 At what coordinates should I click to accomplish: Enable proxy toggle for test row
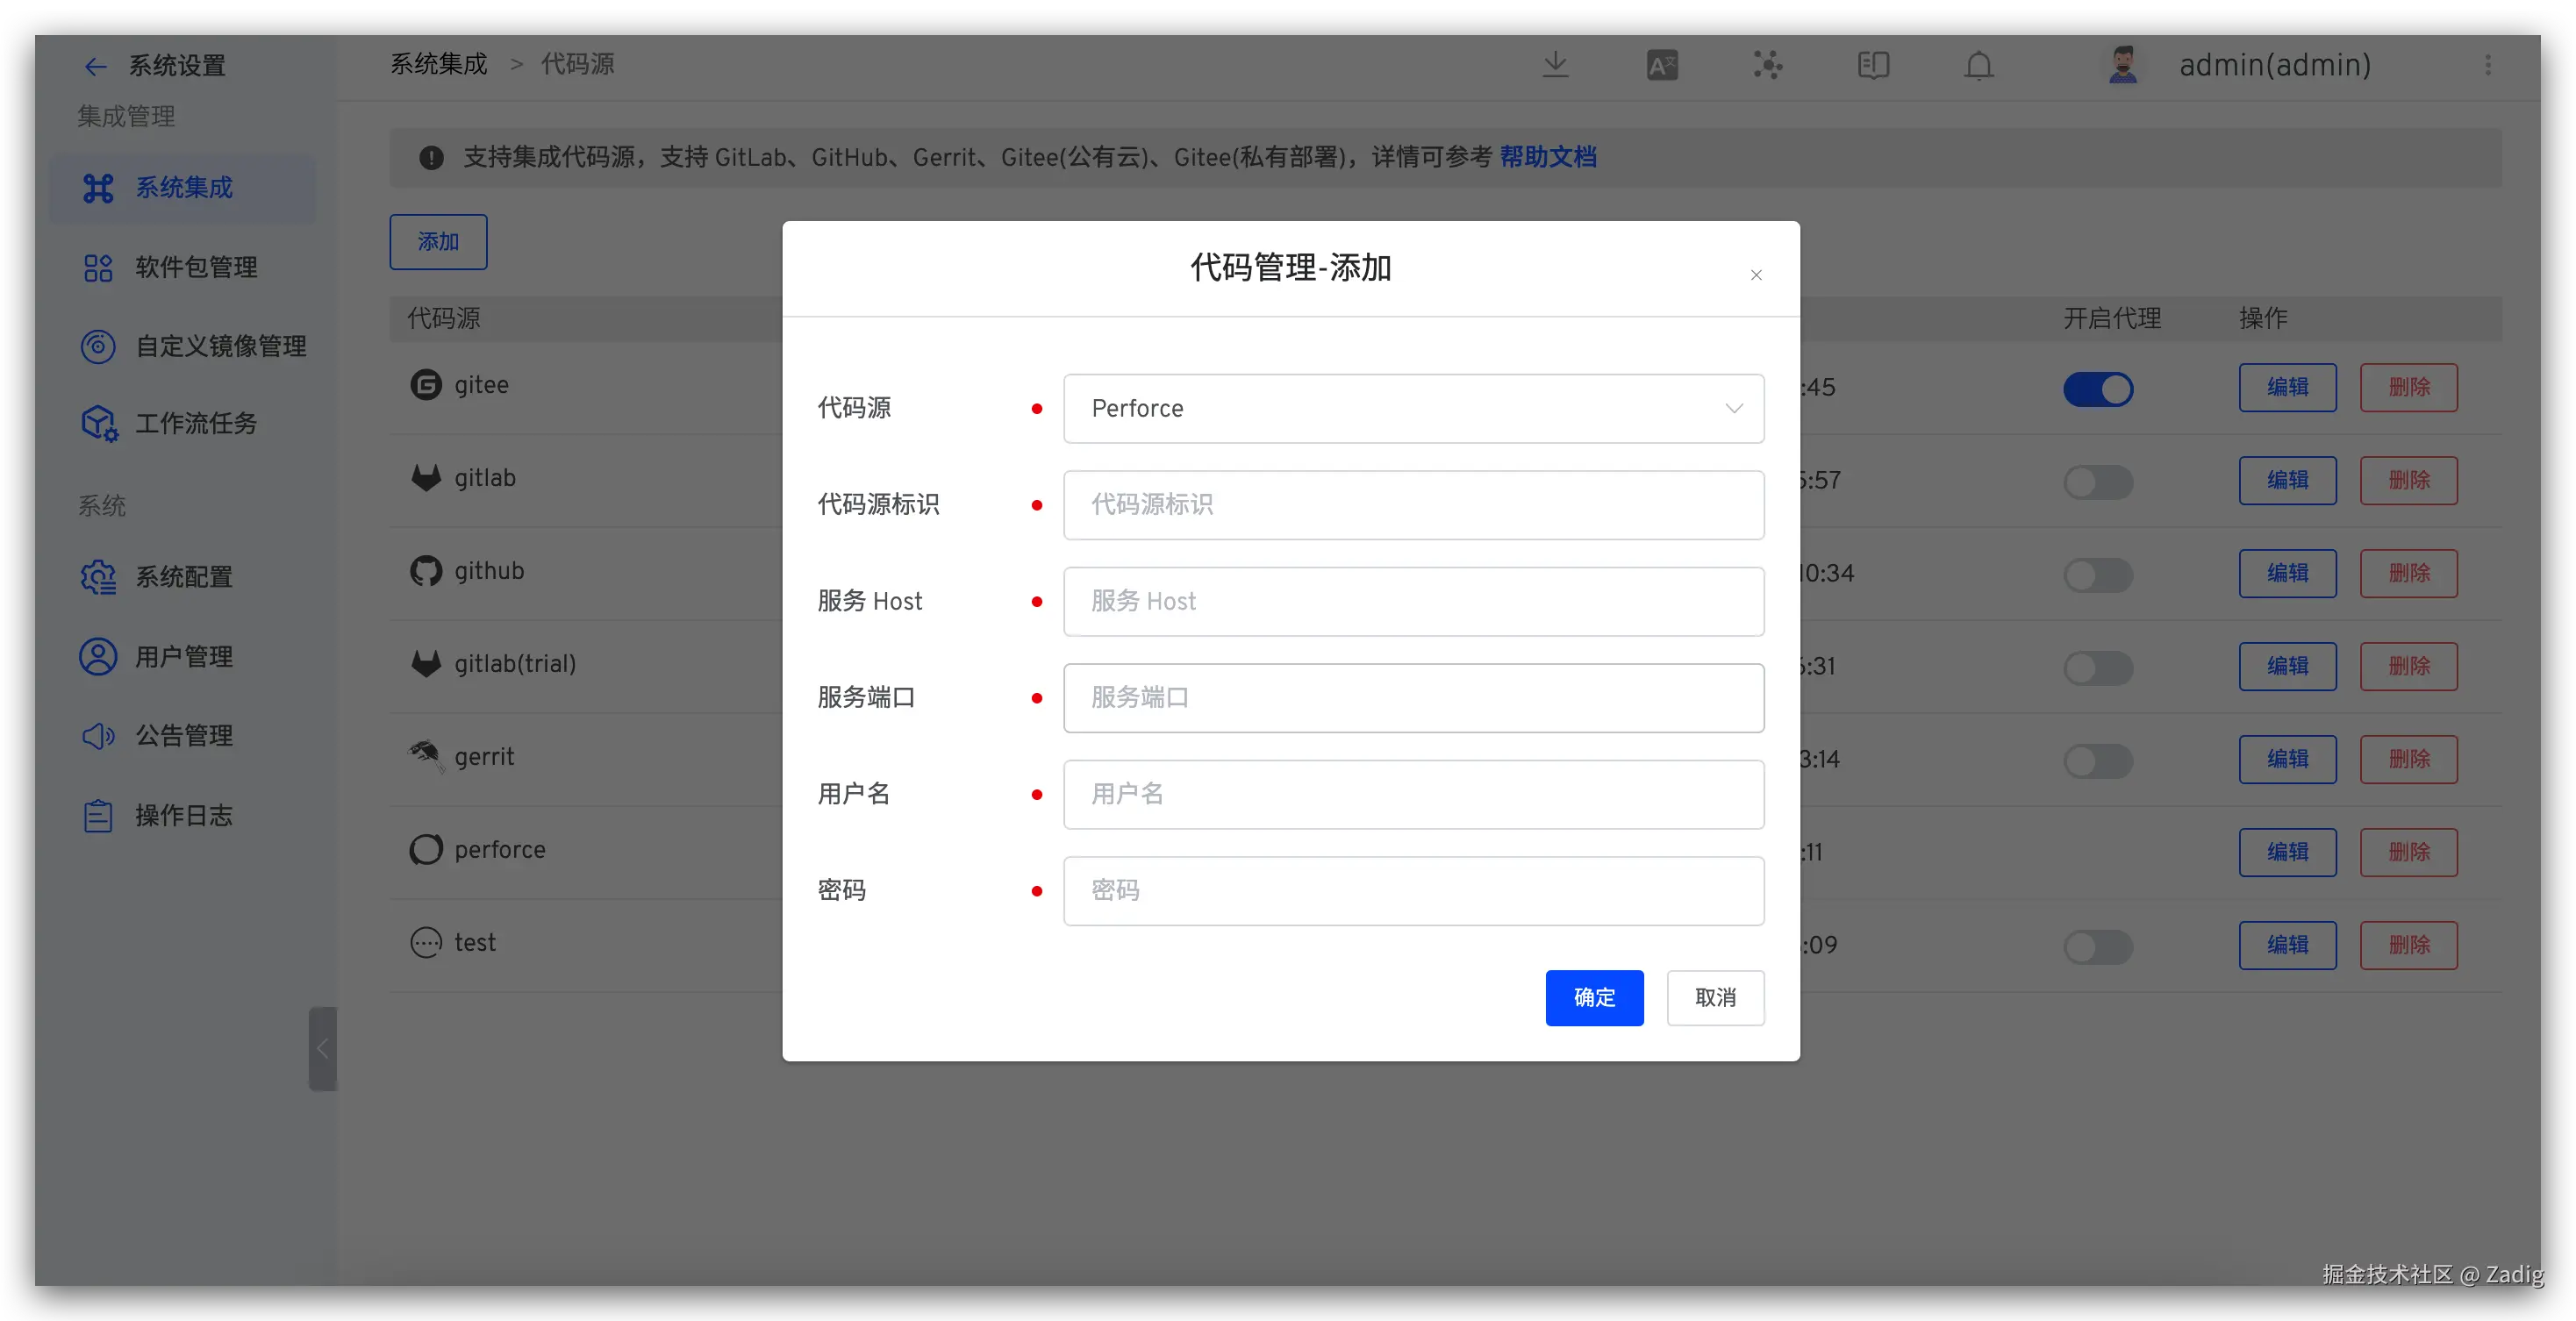pyautogui.click(x=2098, y=947)
